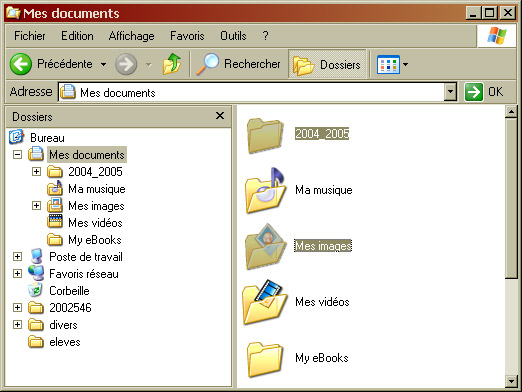Image resolution: width=522 pixels, height=392 pixels.
Task: Close the Dossiers side panel
Action: pos(220,116)
